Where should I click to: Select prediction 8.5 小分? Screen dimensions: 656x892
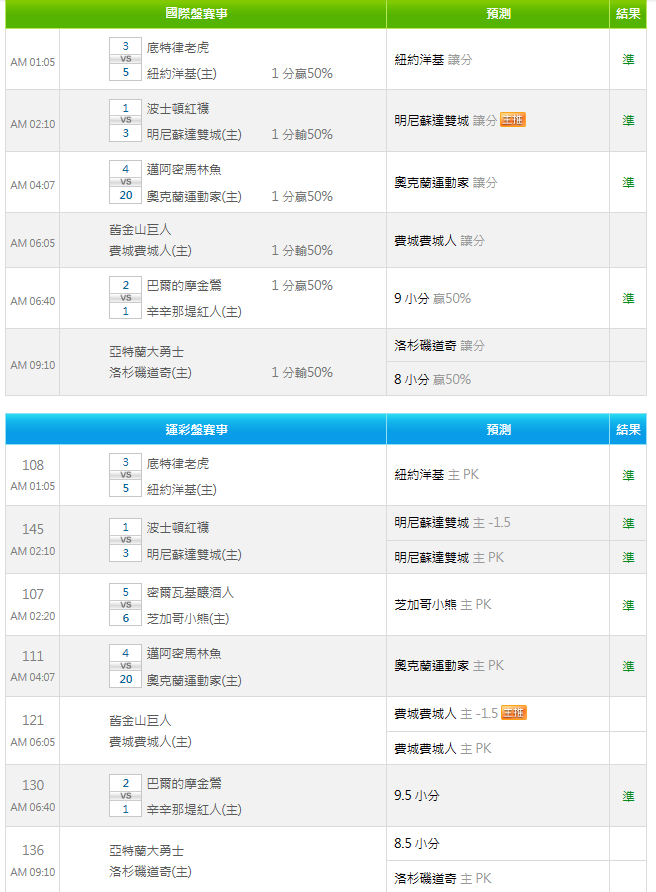(416, 843)
